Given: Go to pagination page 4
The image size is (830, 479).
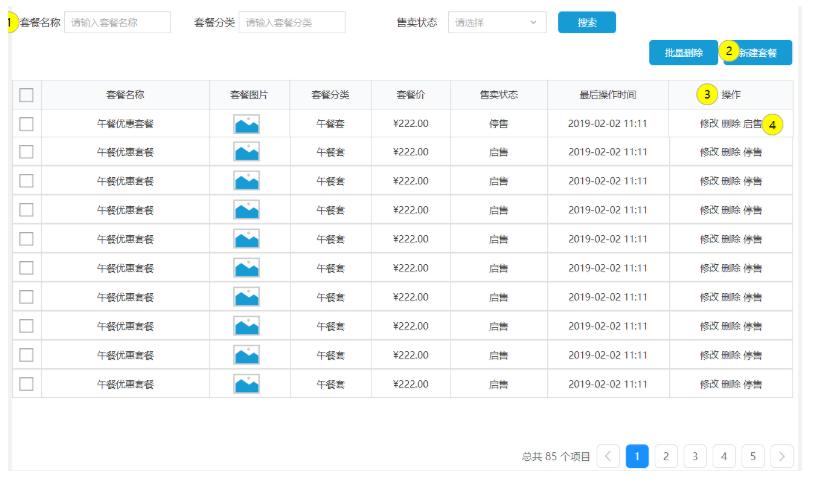Looking at the screenshot, I should pos(724,456).
